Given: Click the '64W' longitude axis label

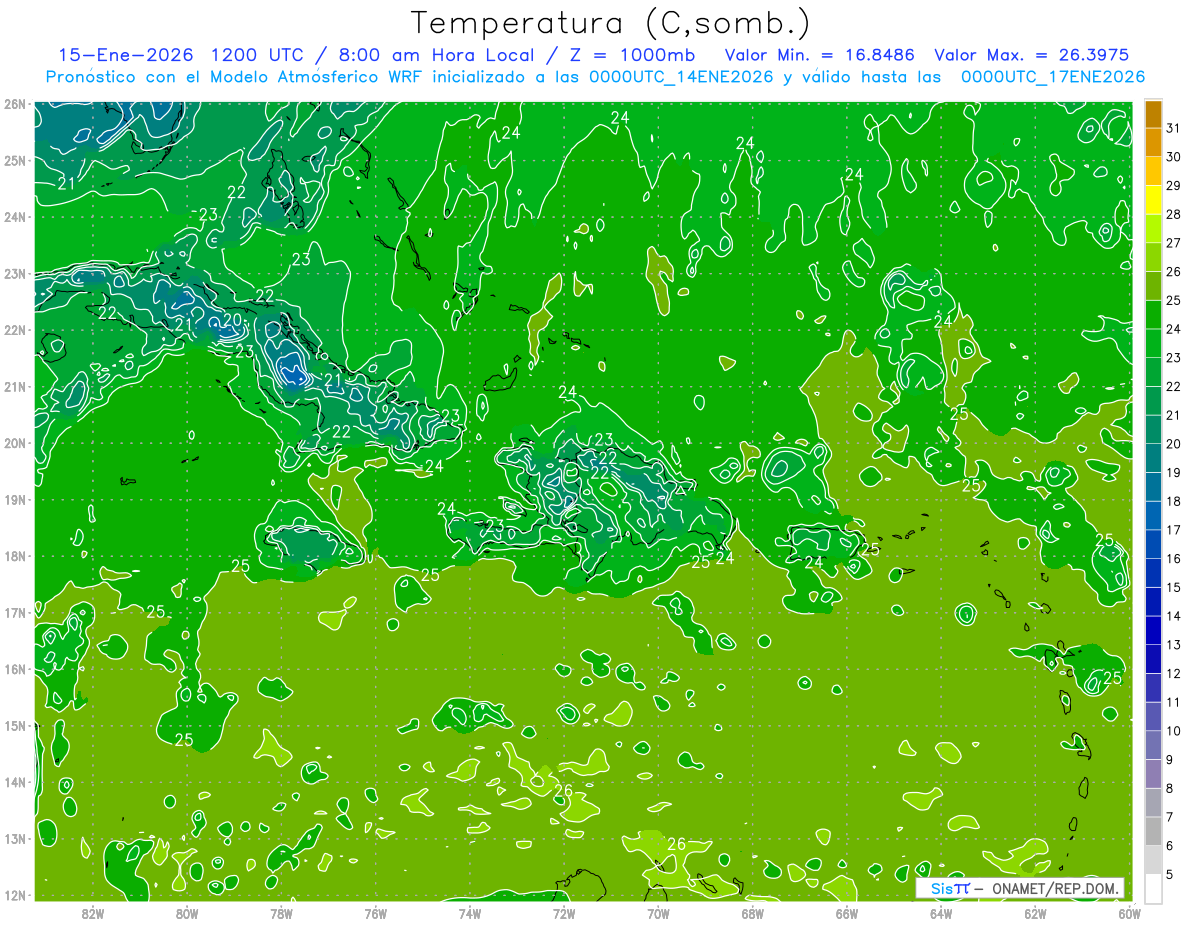Looking at the screenshot, I should tap(941, 913).
